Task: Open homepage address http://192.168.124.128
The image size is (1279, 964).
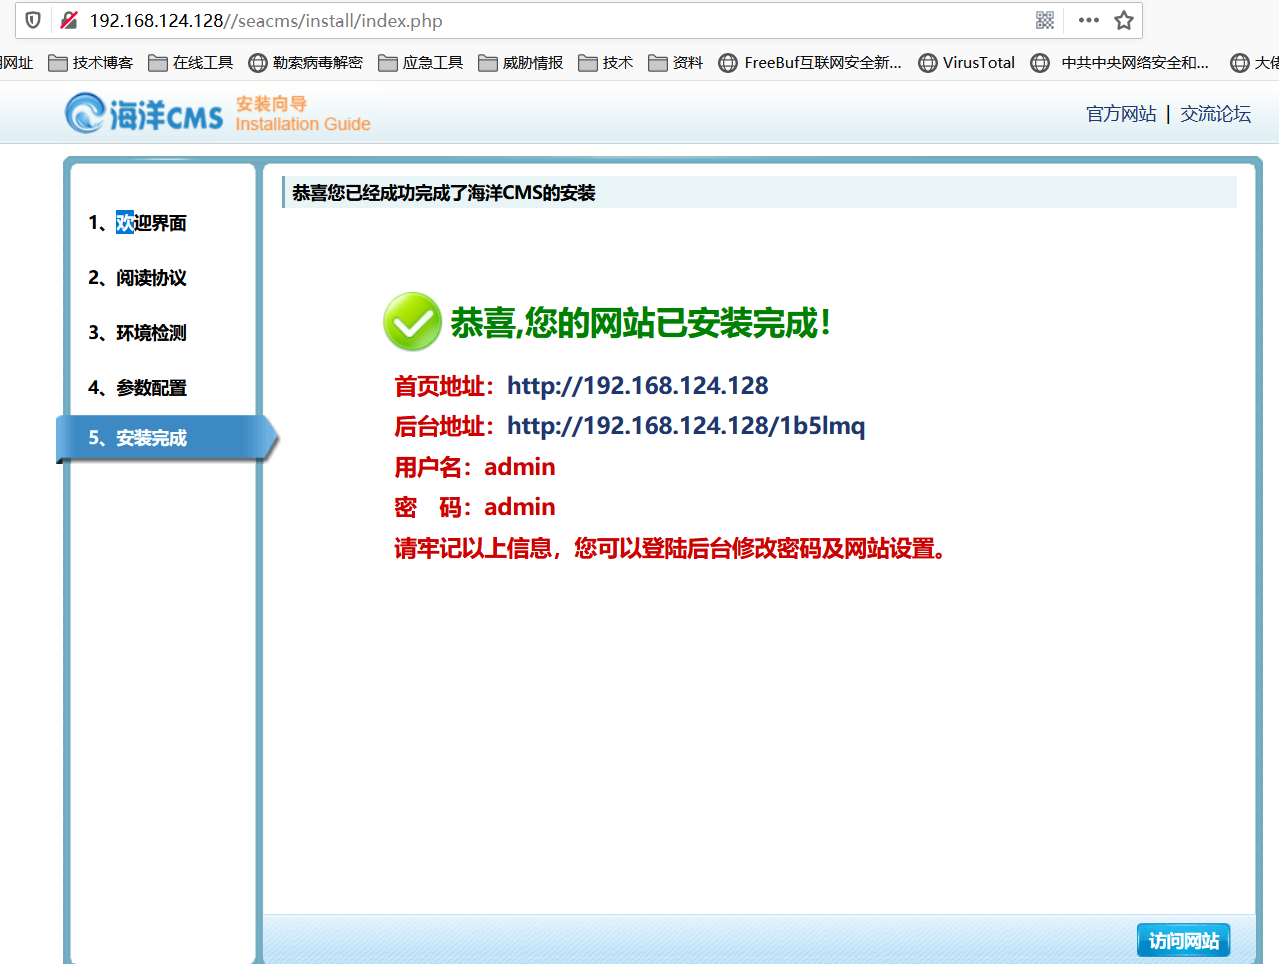Action: pyautogui.click(x=638, y=386)
